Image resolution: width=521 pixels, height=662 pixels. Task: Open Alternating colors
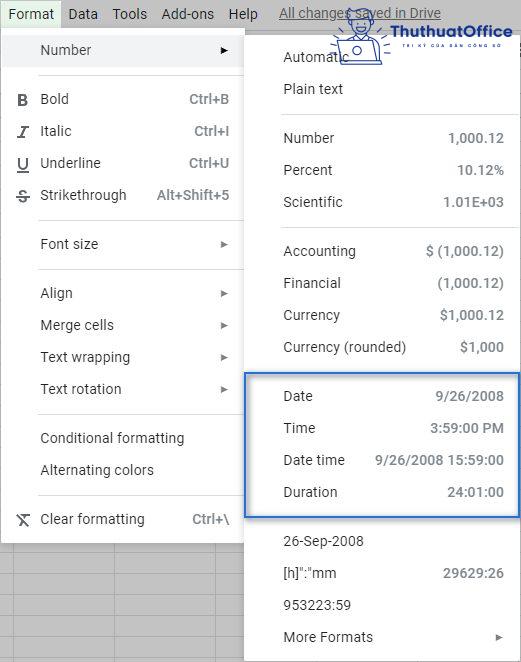[123, 470]
